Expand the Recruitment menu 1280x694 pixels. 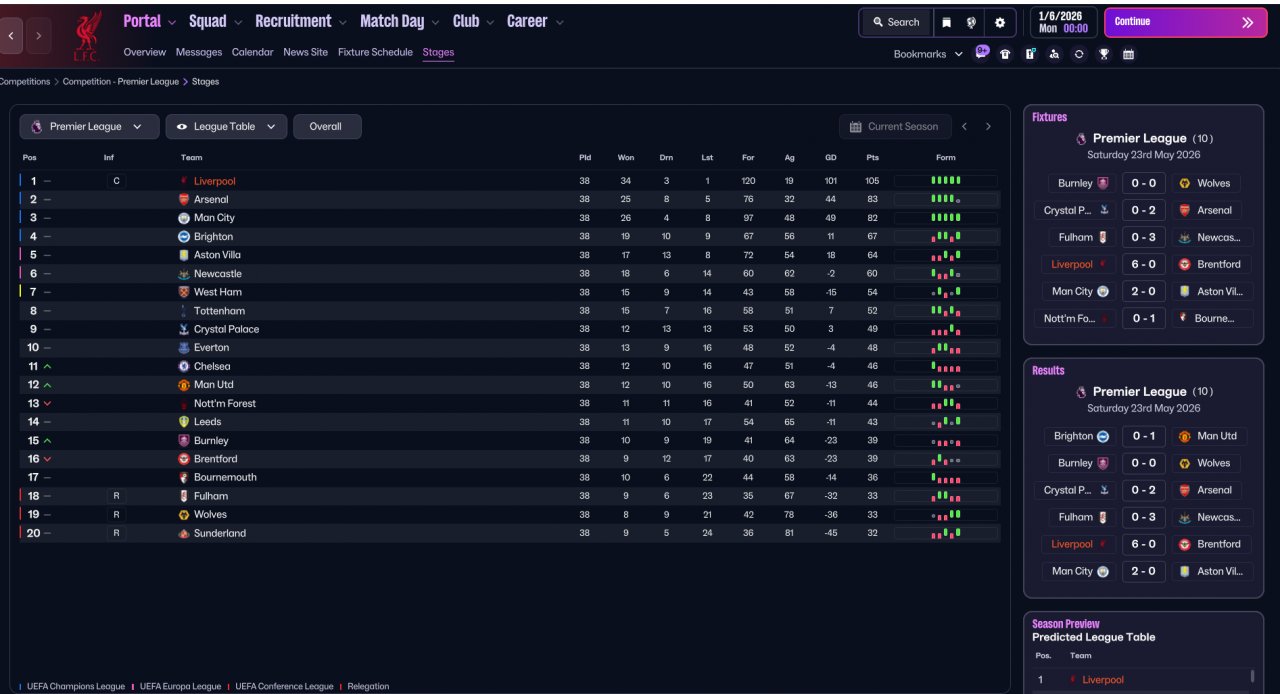[301, 21]
